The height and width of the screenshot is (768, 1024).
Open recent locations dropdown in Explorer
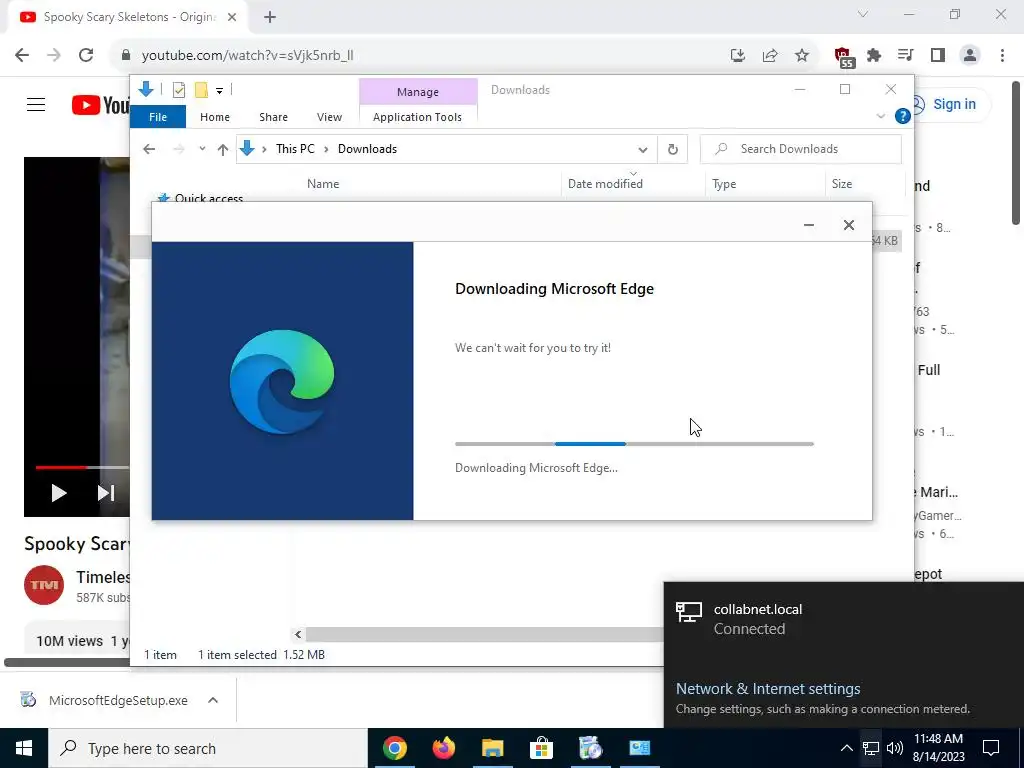point(202,149)
